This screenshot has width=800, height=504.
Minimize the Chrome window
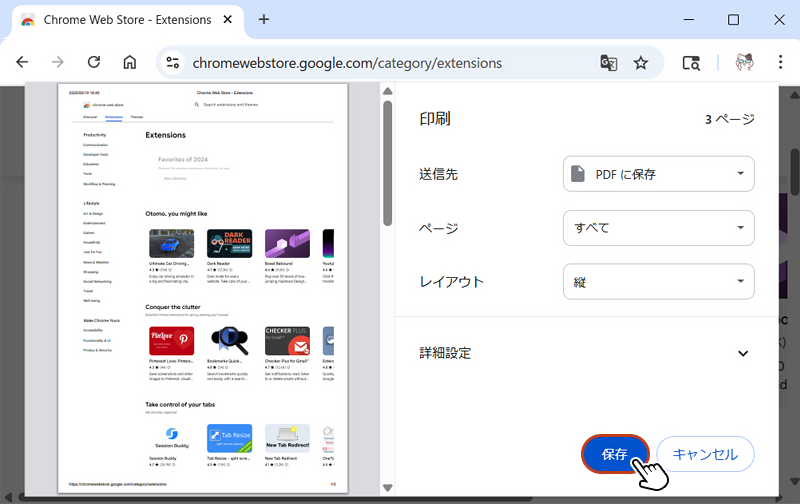(689, 19)
